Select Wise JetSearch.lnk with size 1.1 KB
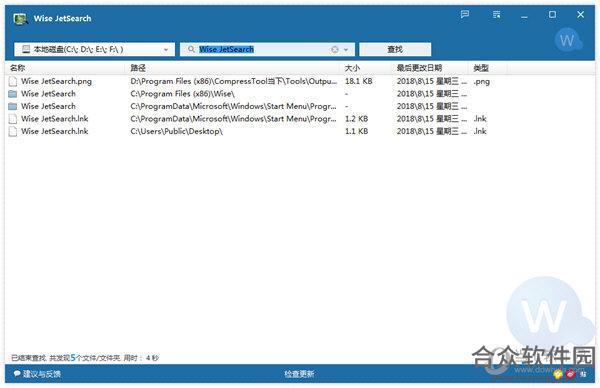Screen dimensions: 600x388 click(x=54, y=131)
